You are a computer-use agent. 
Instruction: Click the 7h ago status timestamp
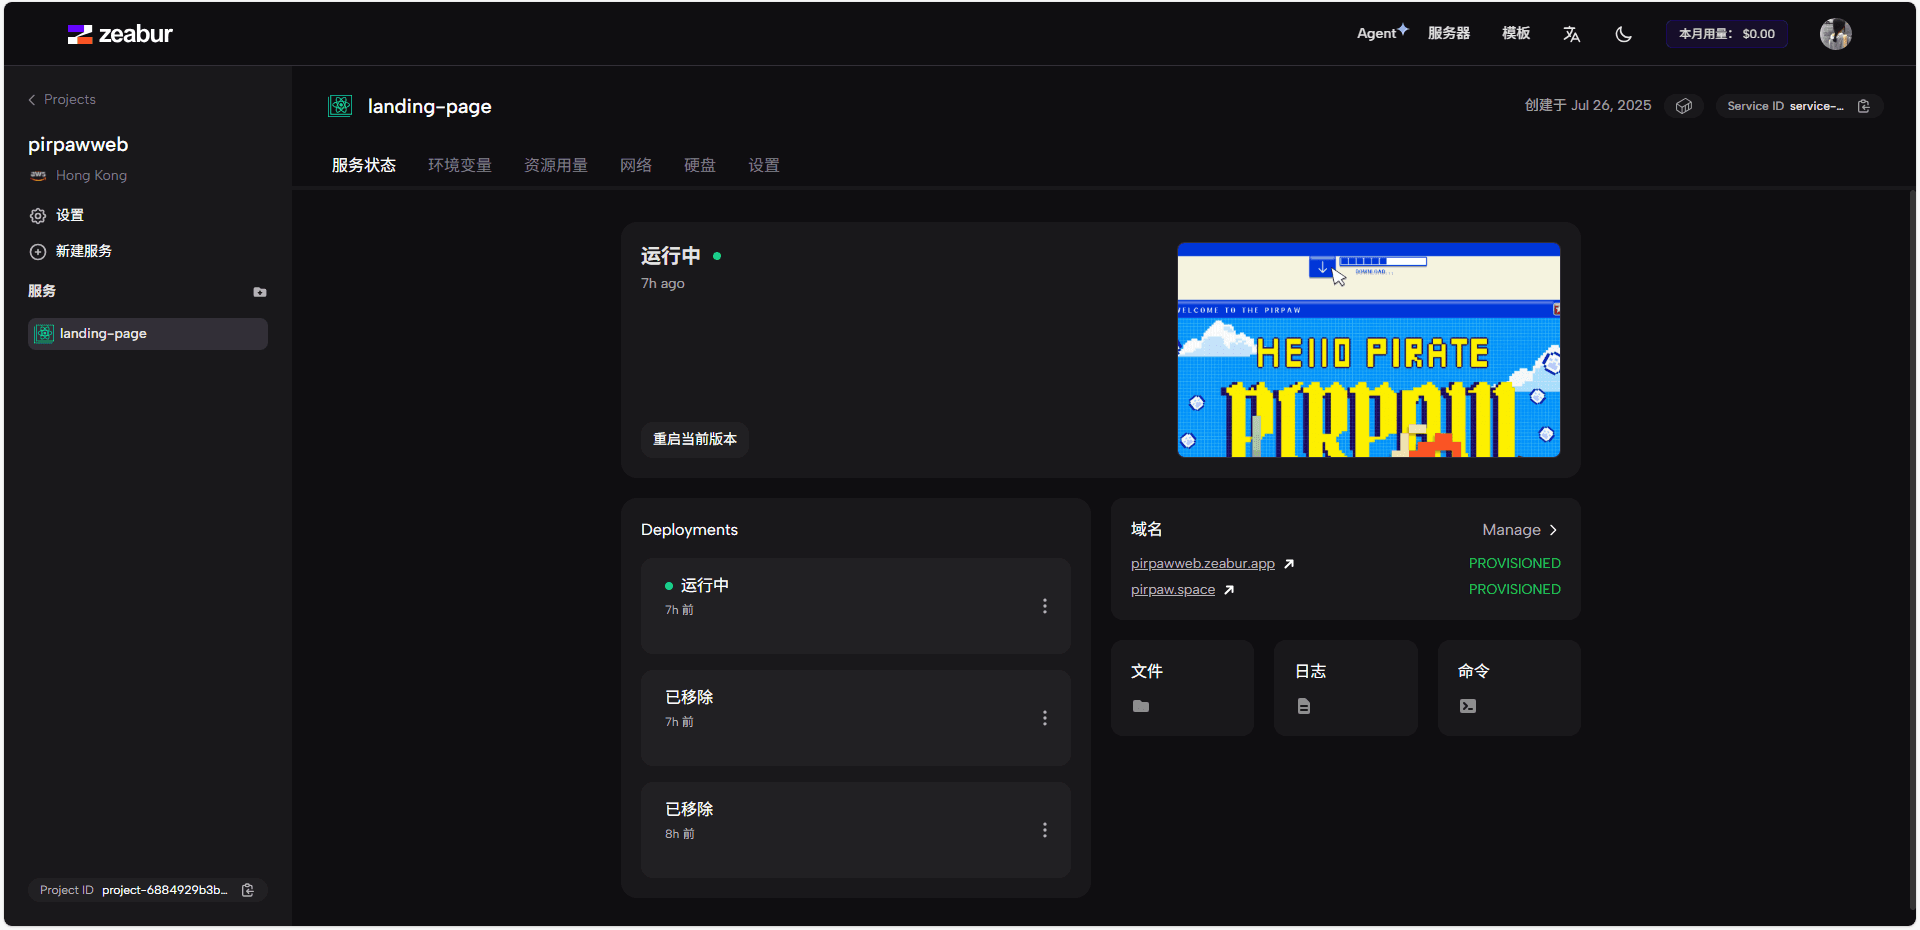click(663, 284)
